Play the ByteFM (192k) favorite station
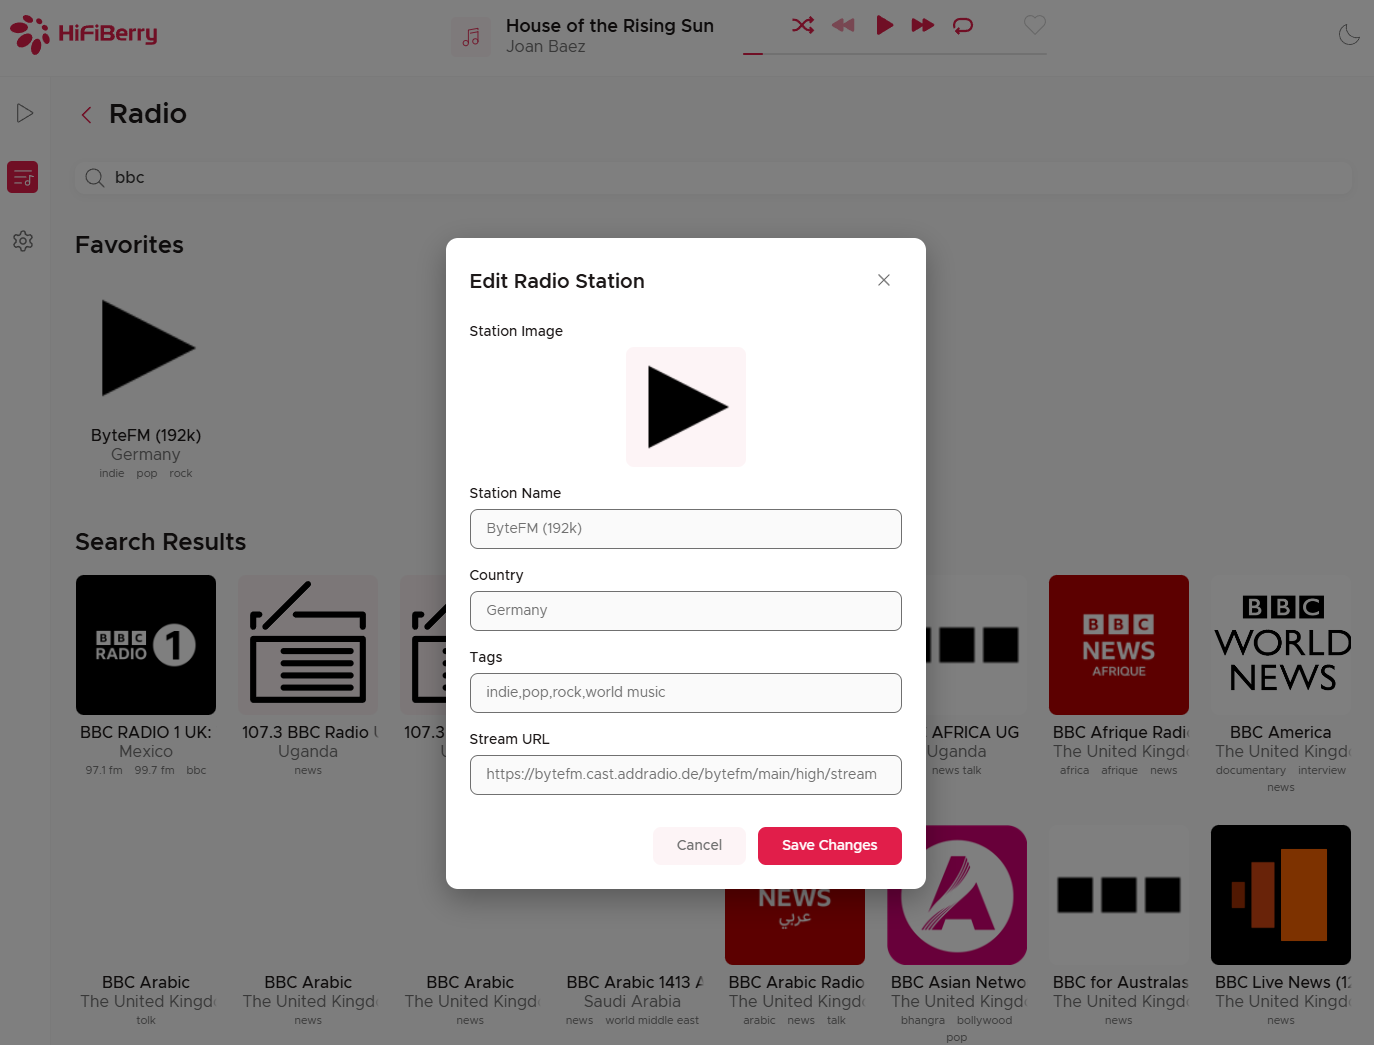This screenshot has width=1374, height=1045. tap(146, 348)
